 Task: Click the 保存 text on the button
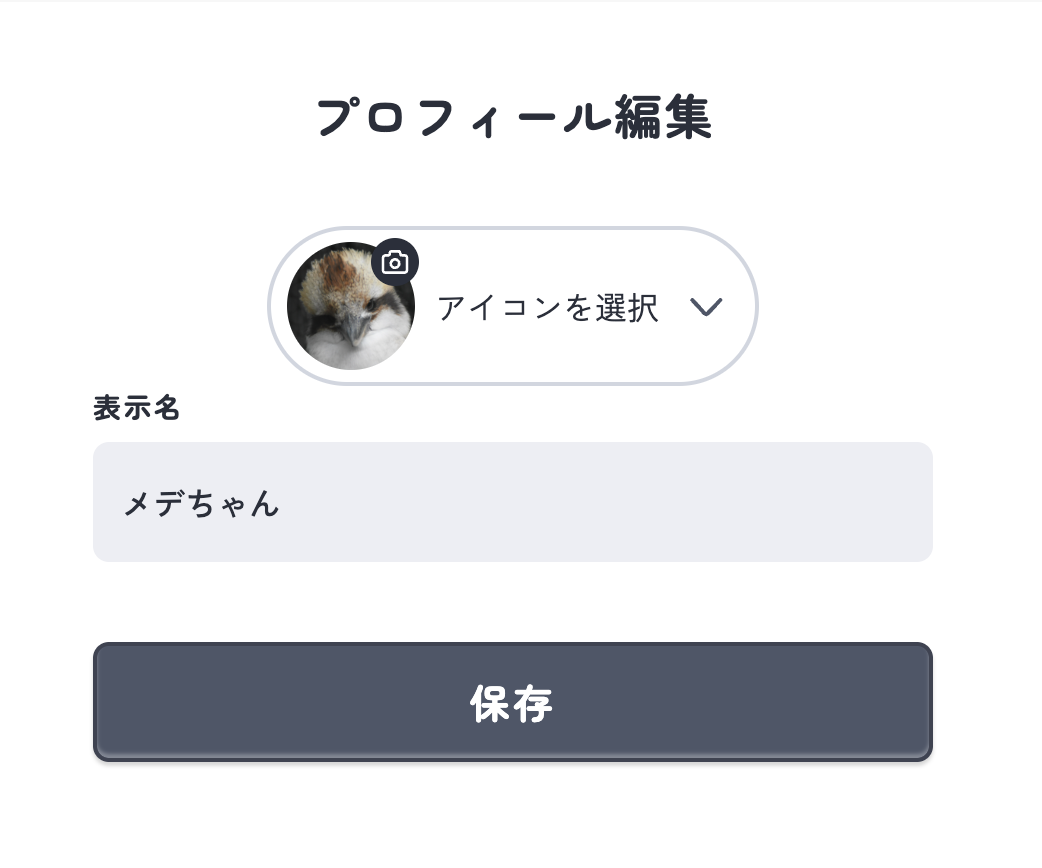pos(511,704)
